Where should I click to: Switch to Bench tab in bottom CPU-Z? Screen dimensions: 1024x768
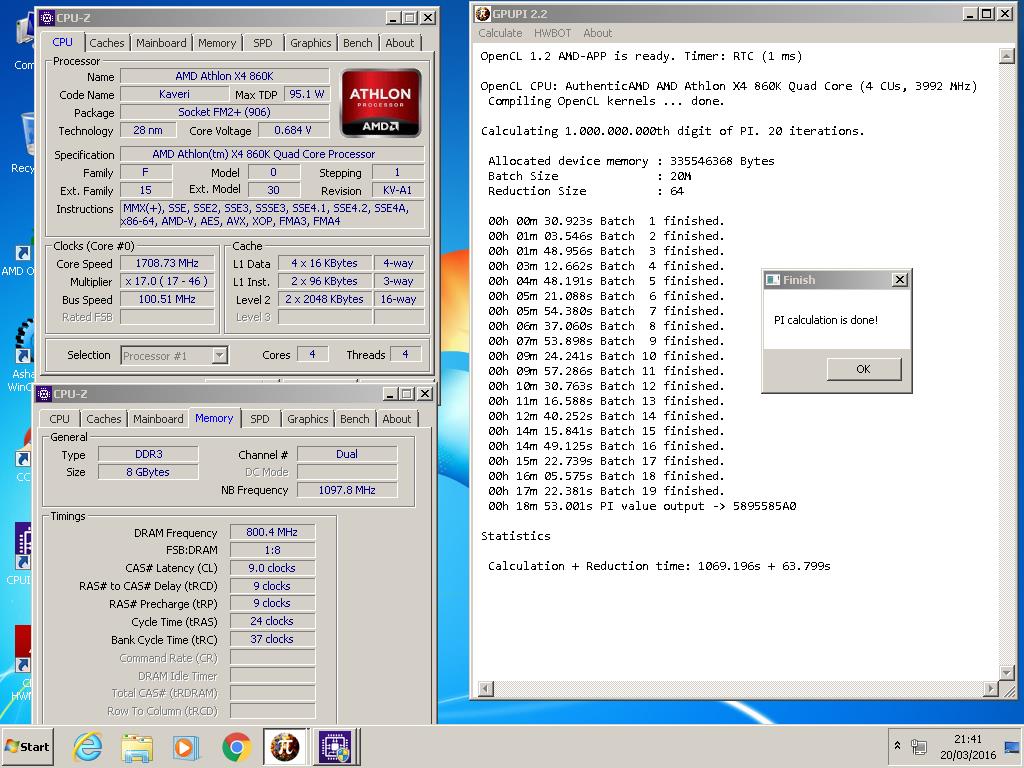point(355,419)
